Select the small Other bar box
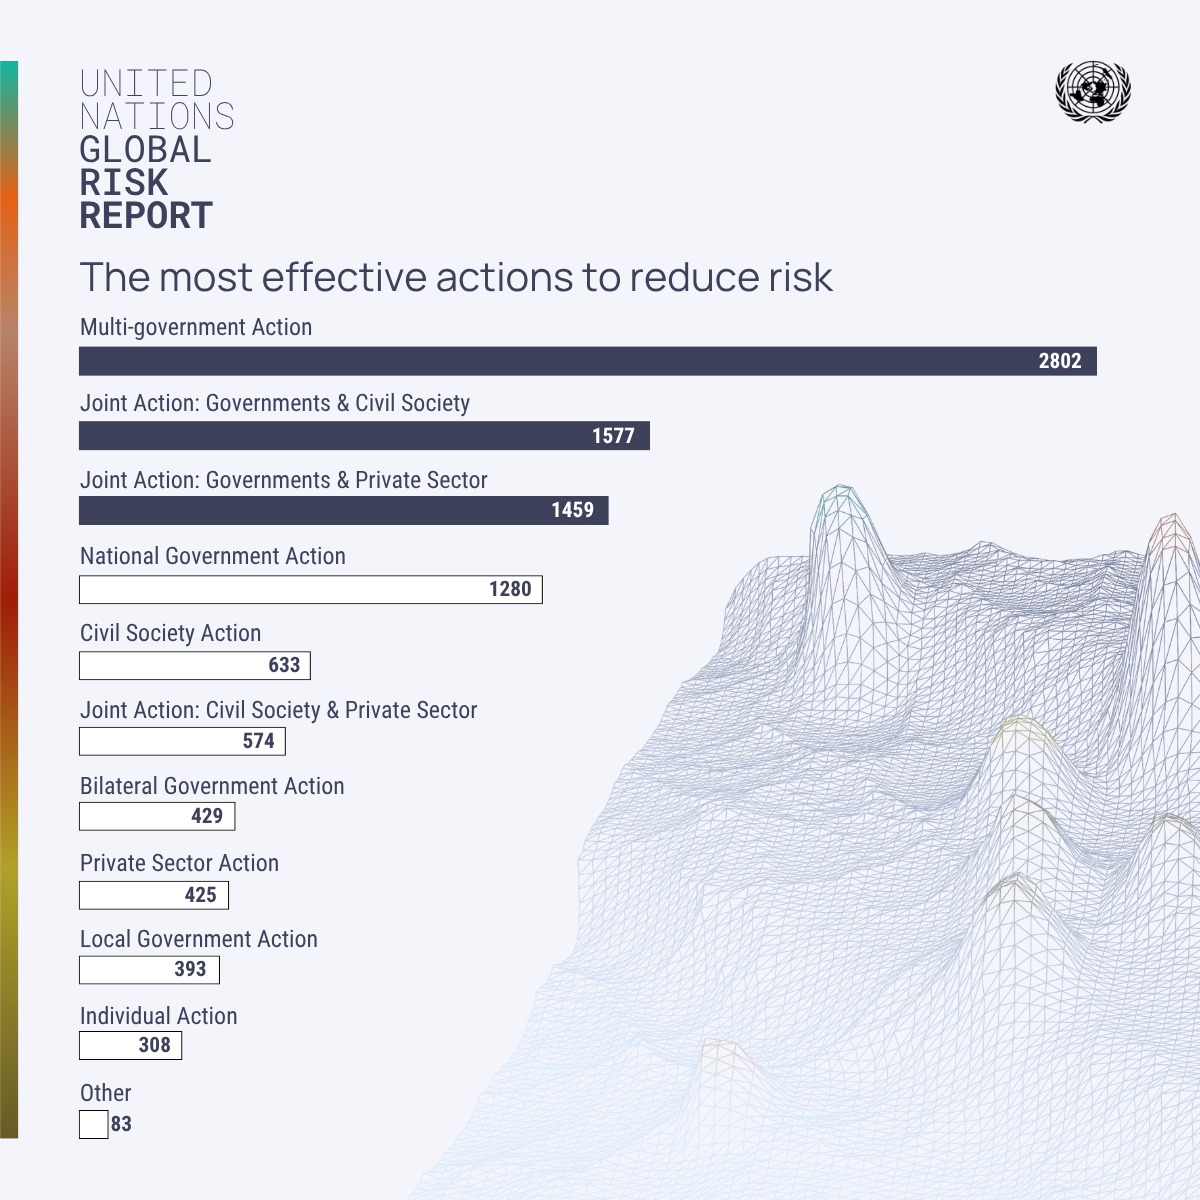The image size is (1200, 1200). (x=94, y=1124)
